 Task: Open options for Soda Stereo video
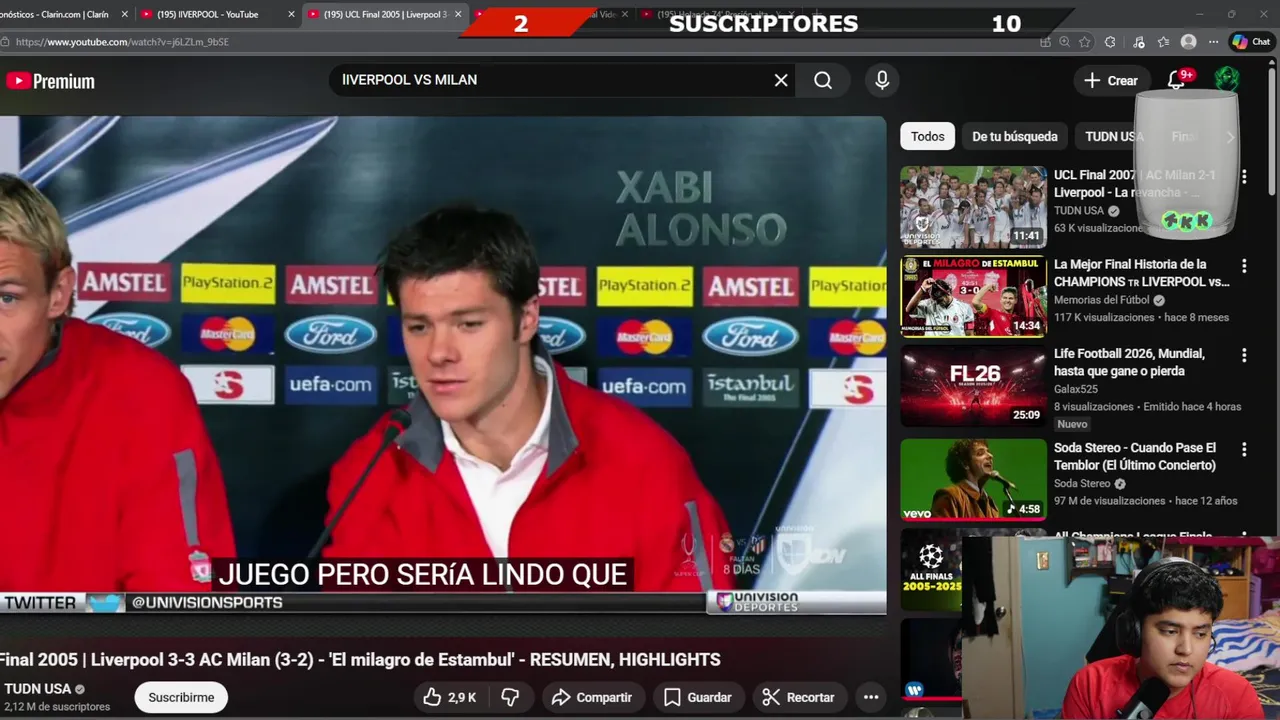1244,449
